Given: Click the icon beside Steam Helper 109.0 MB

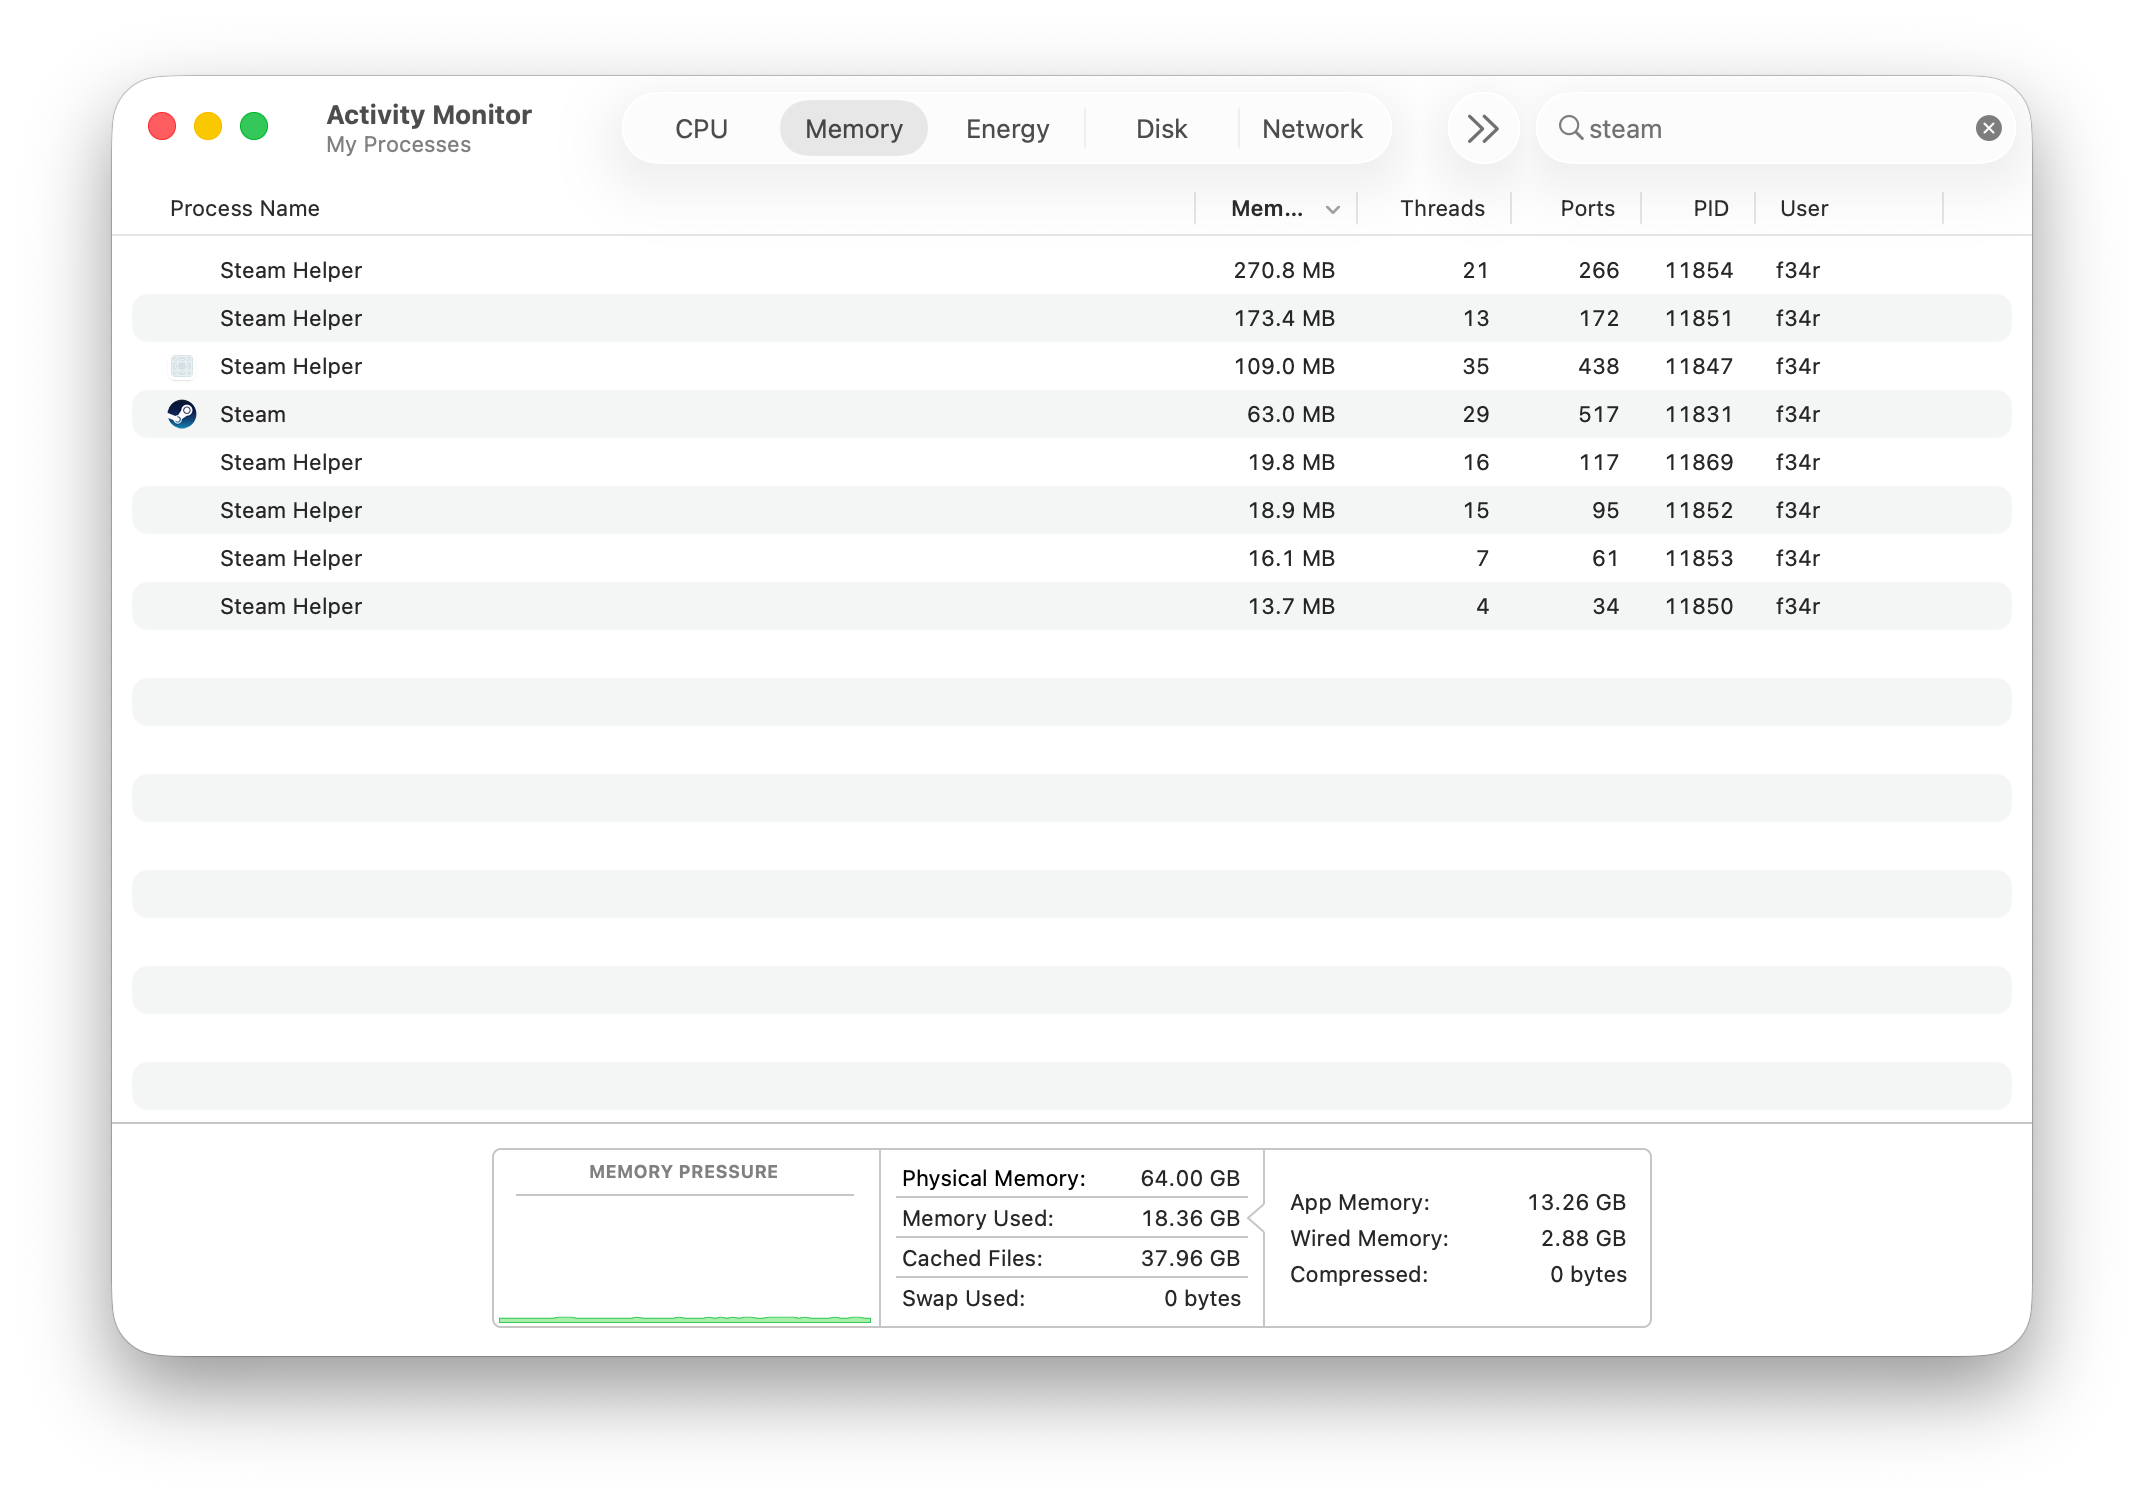Looking at the screenshot, I should click(182, 366).
